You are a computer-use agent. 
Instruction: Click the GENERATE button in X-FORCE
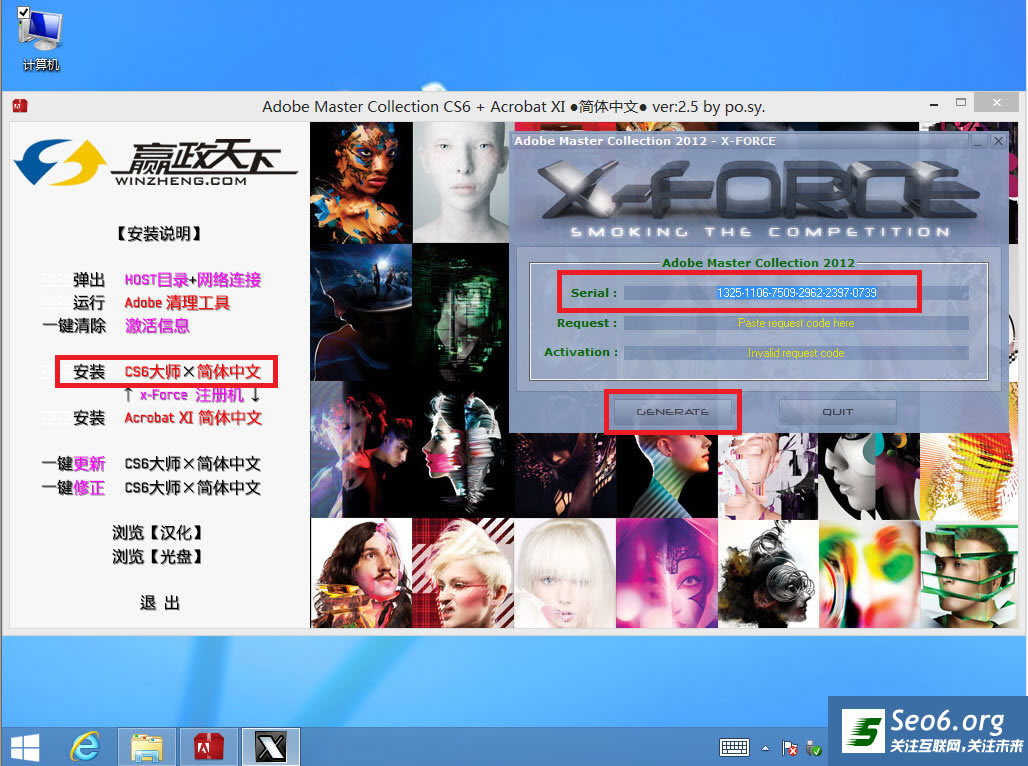click(673, 412)
